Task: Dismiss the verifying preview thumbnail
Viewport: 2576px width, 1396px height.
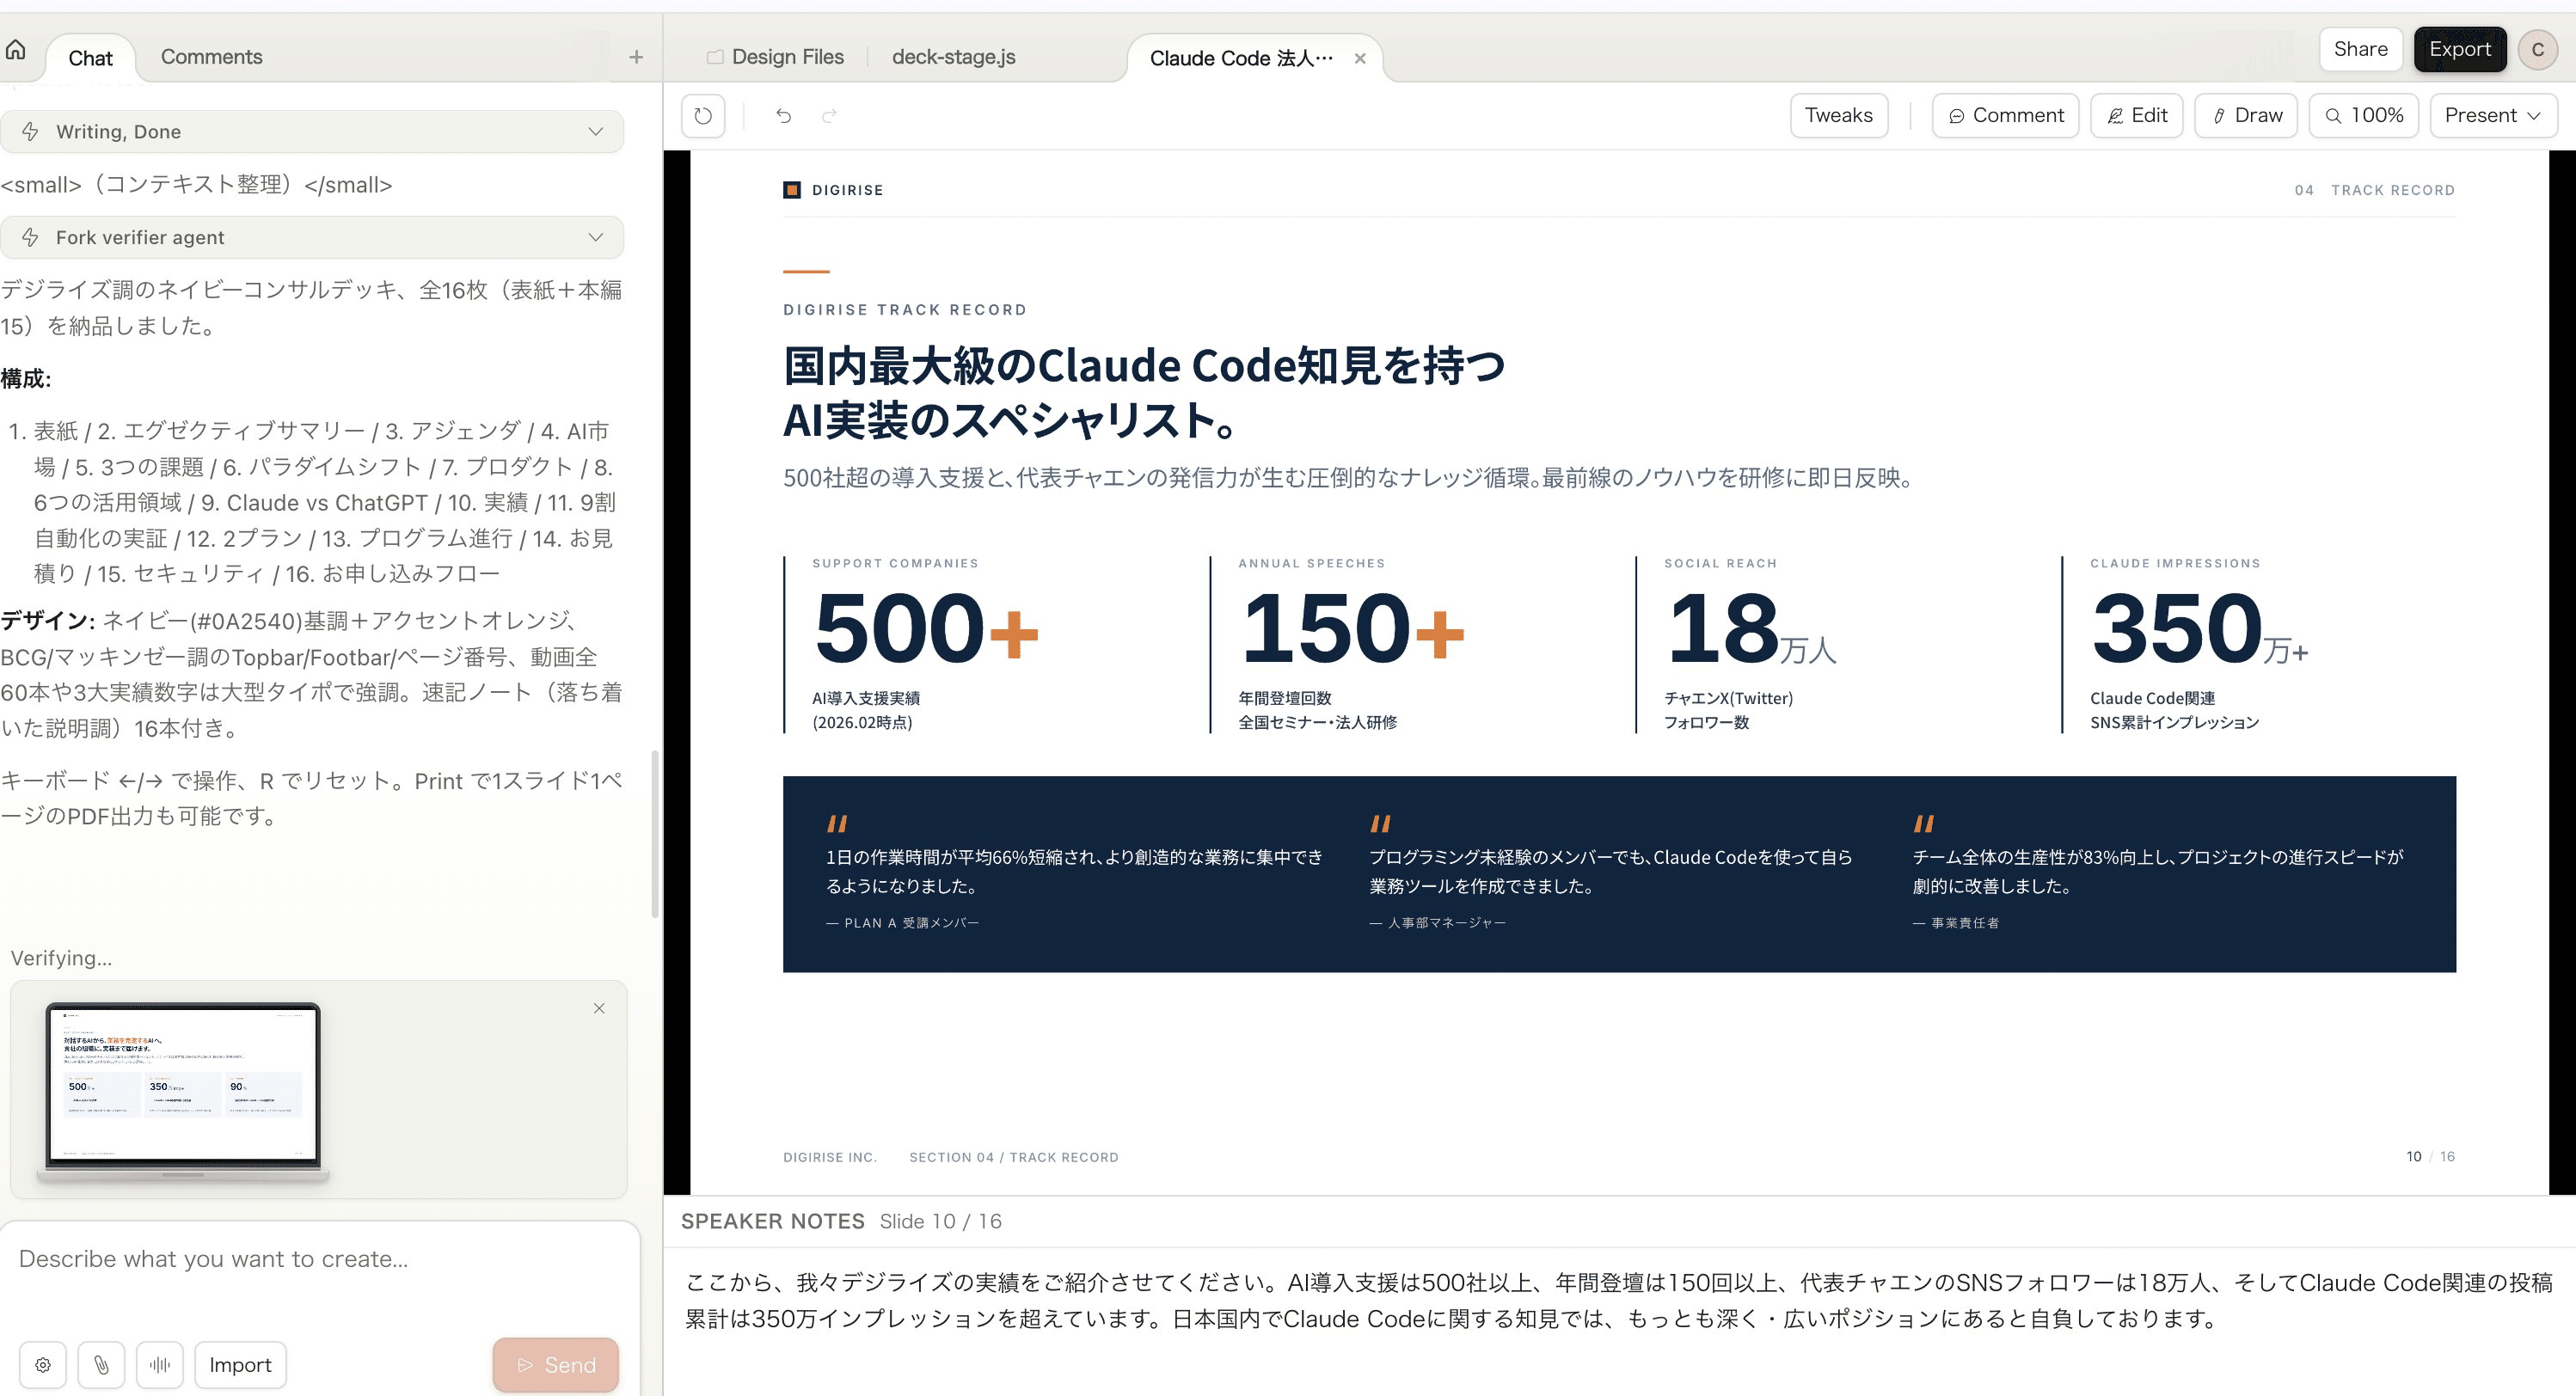Action: [x=599, y=1008]
